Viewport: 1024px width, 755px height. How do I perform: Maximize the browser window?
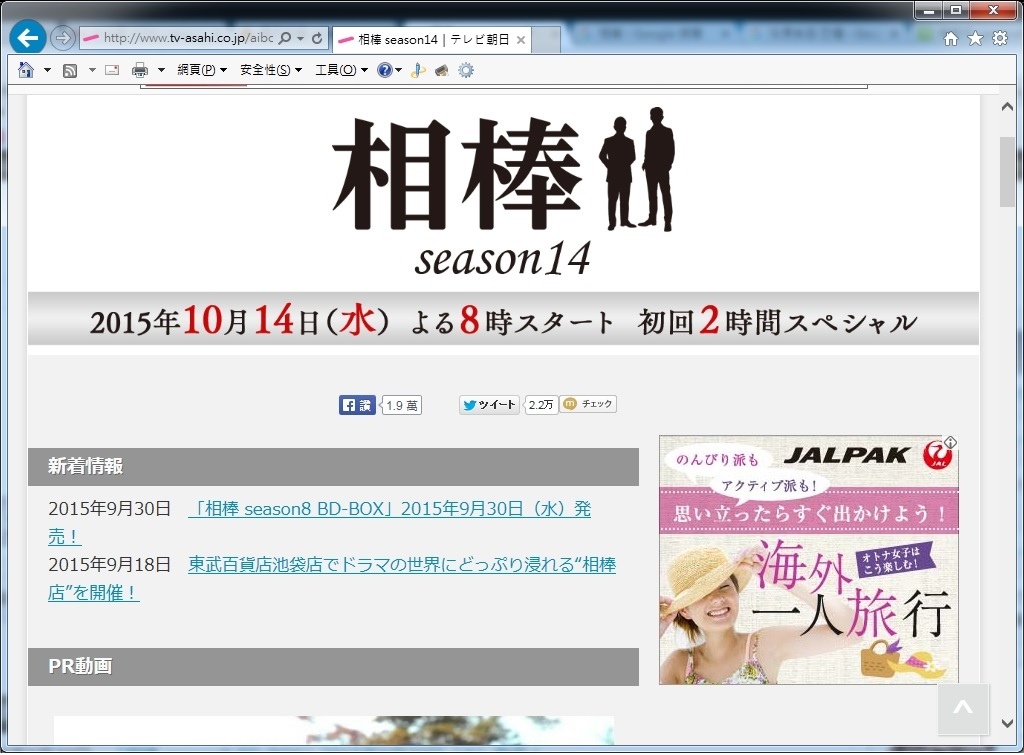(x=956, y=10)
